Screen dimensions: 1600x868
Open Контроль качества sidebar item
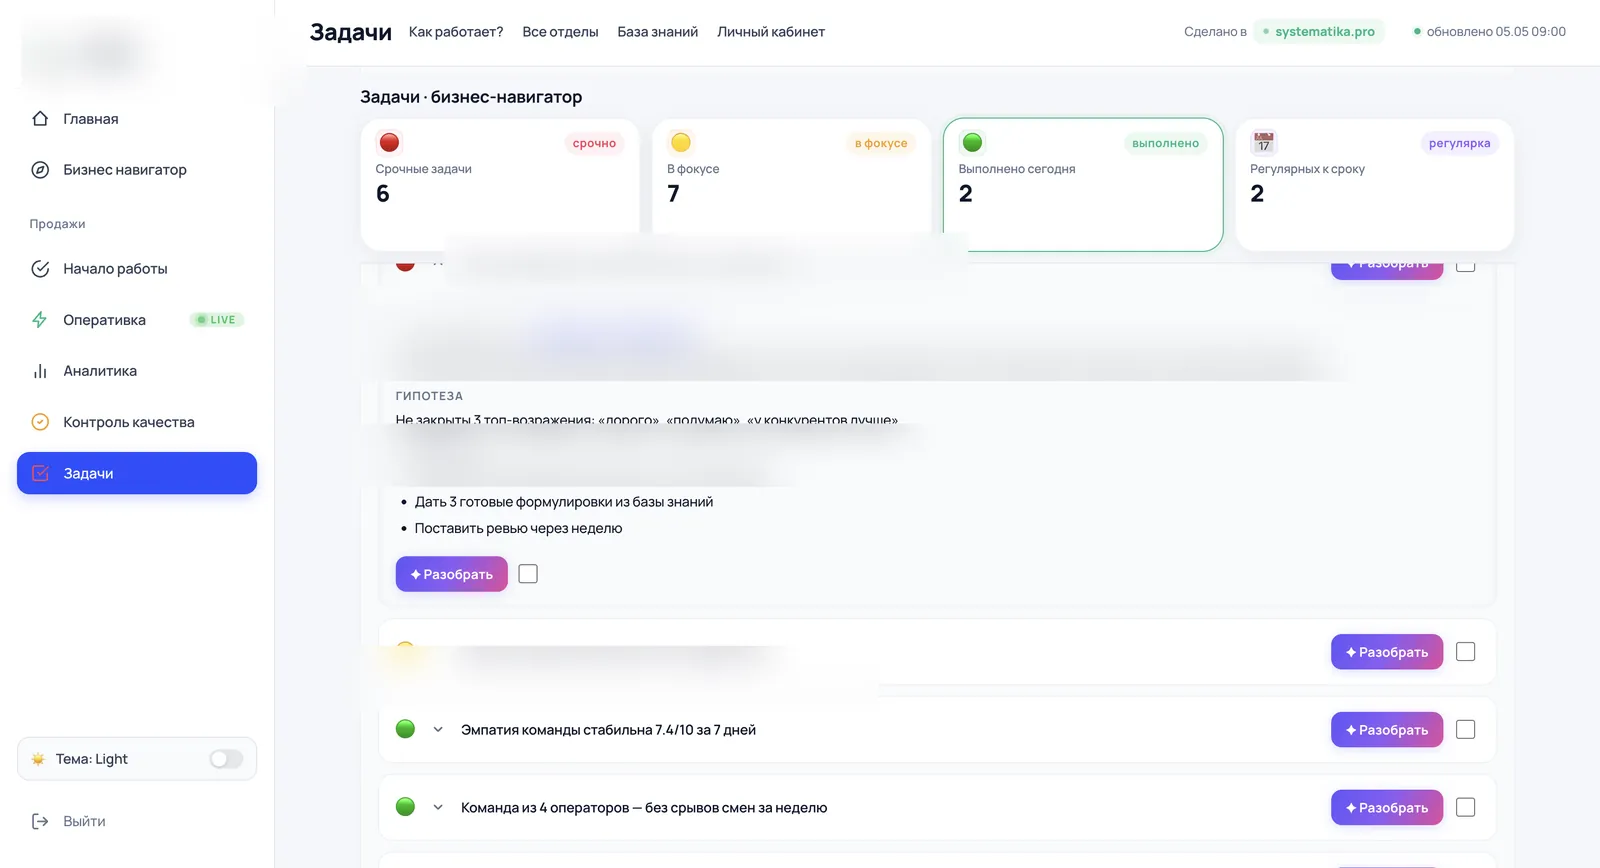coord(137,422)
